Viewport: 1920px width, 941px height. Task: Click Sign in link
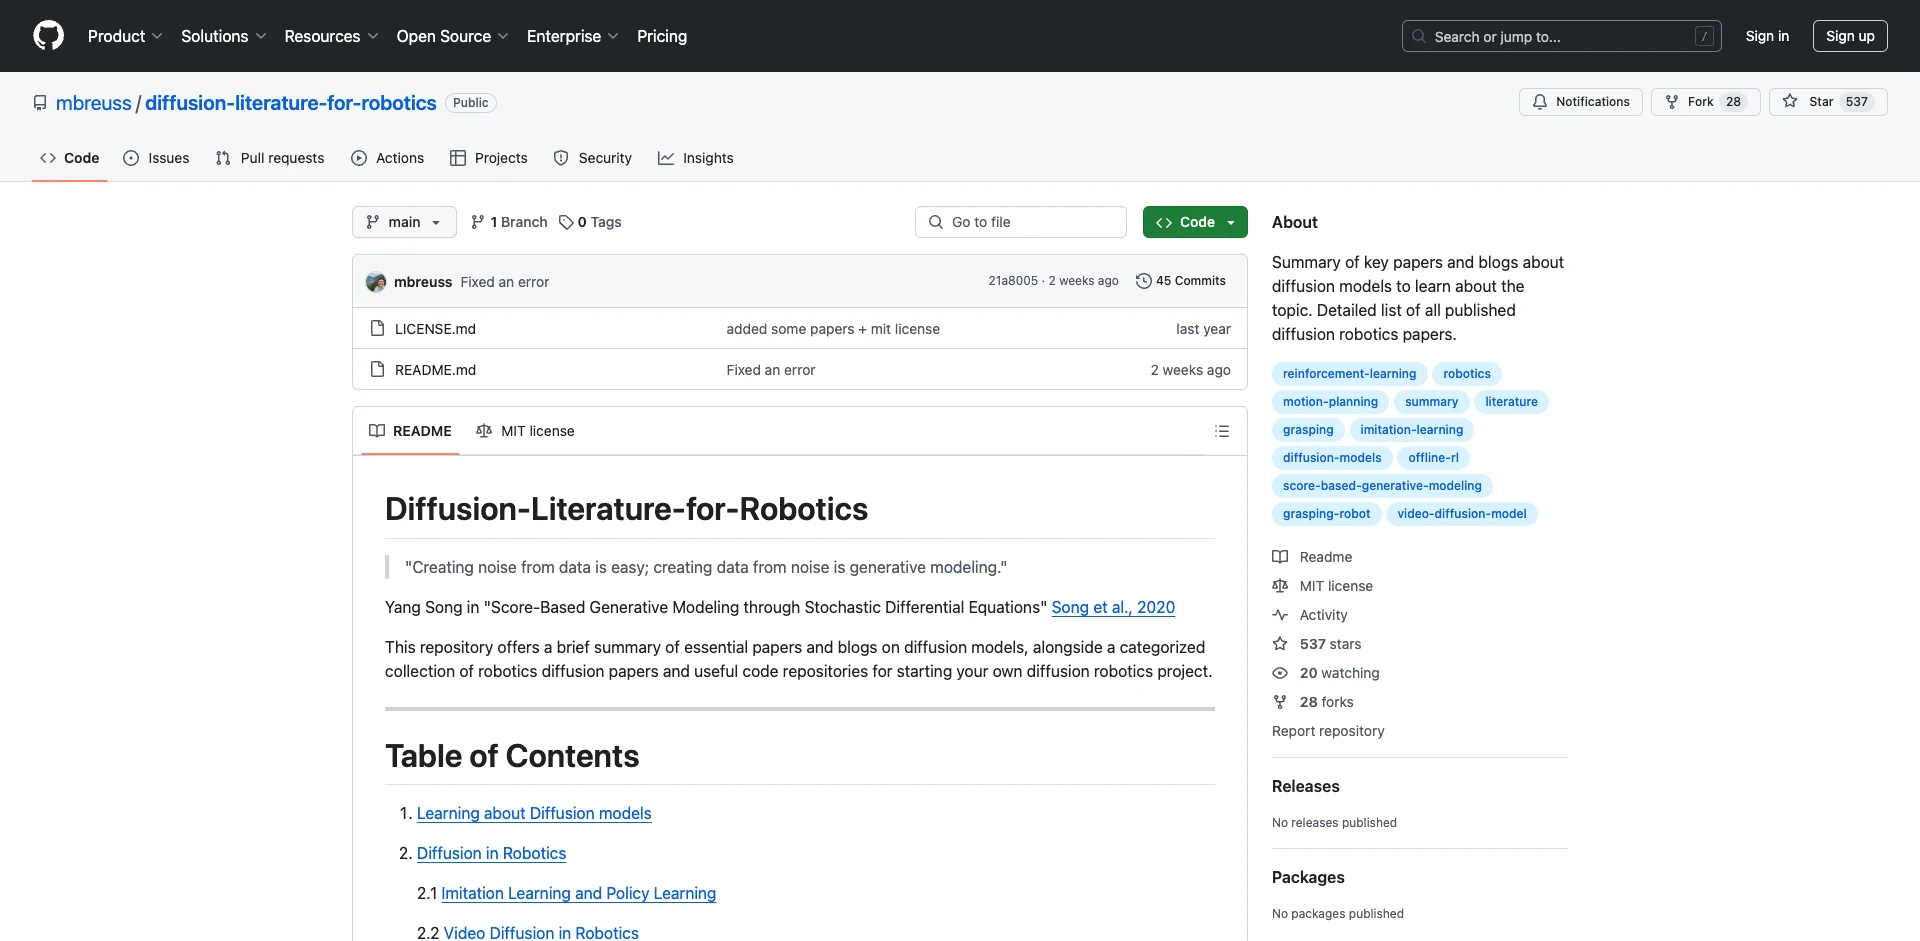coord(1767,36)
